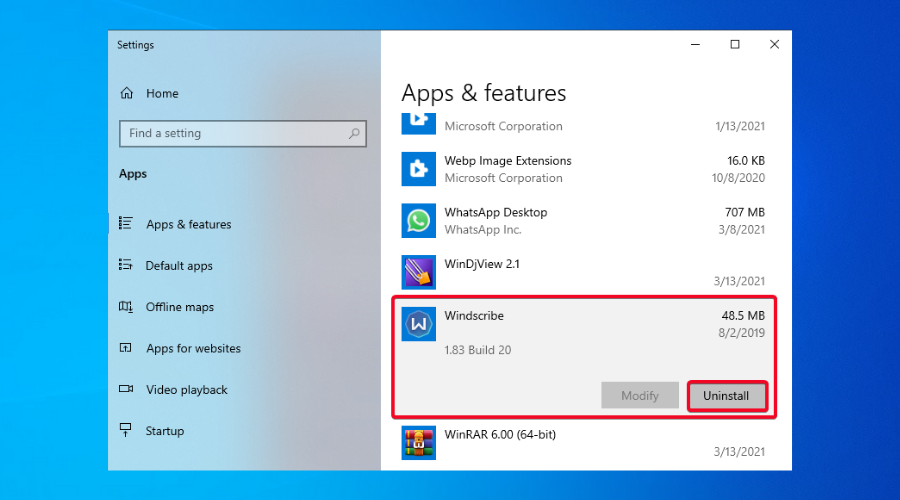Minimize the Settings window
Viewport: 900px width, 500px height.
pyautogui.click(x=695, y=44)
